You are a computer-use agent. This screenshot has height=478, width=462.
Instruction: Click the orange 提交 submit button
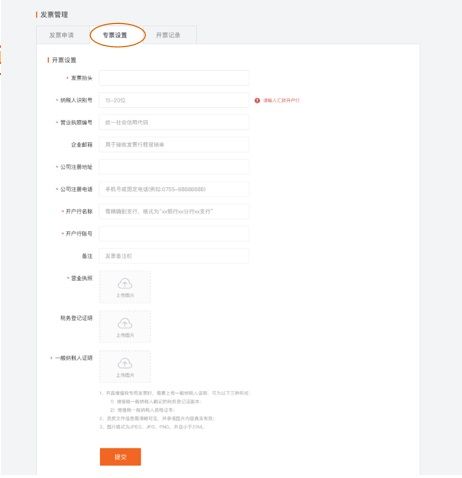coord(120,457)
